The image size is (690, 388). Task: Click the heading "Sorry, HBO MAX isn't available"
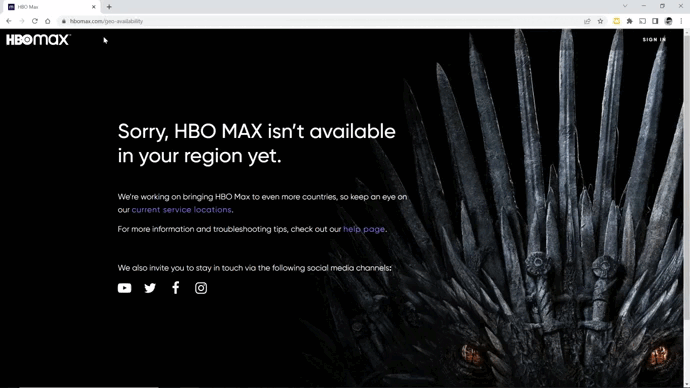click(257, 132)
